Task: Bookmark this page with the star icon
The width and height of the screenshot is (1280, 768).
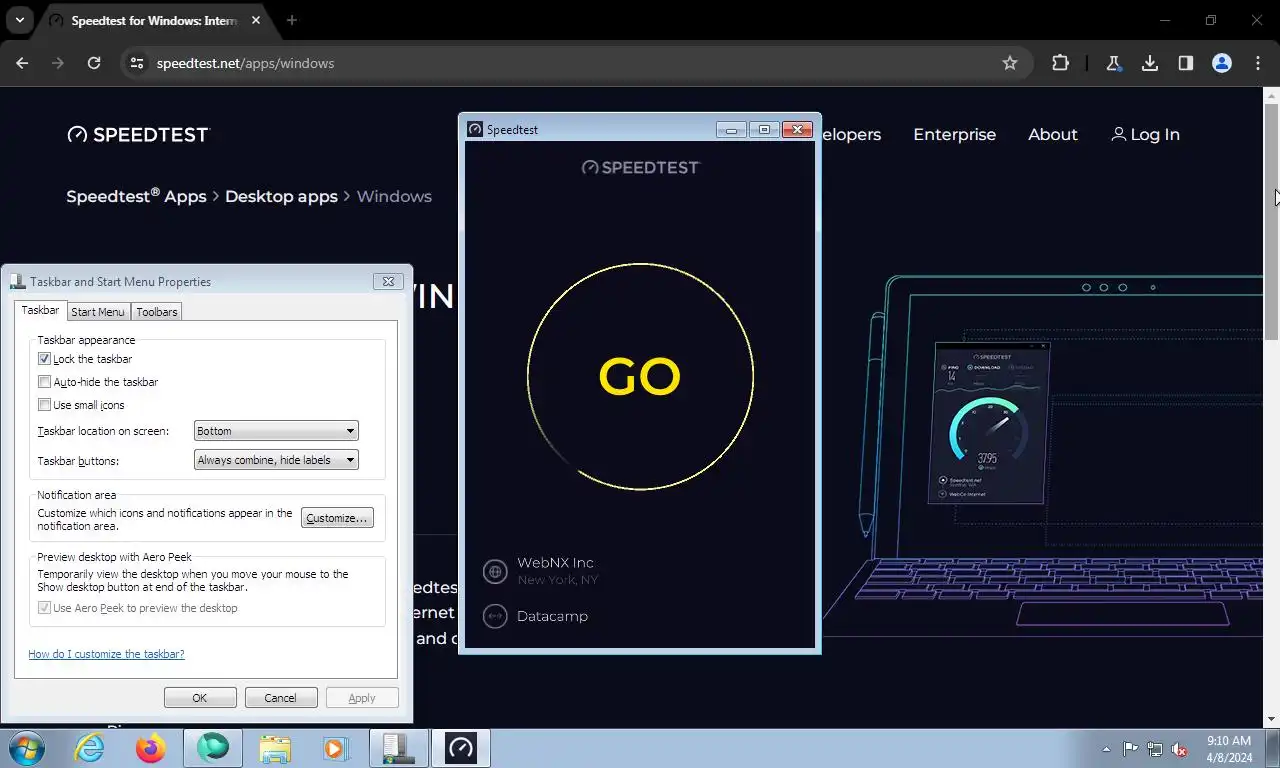Action: point(1010,63)
